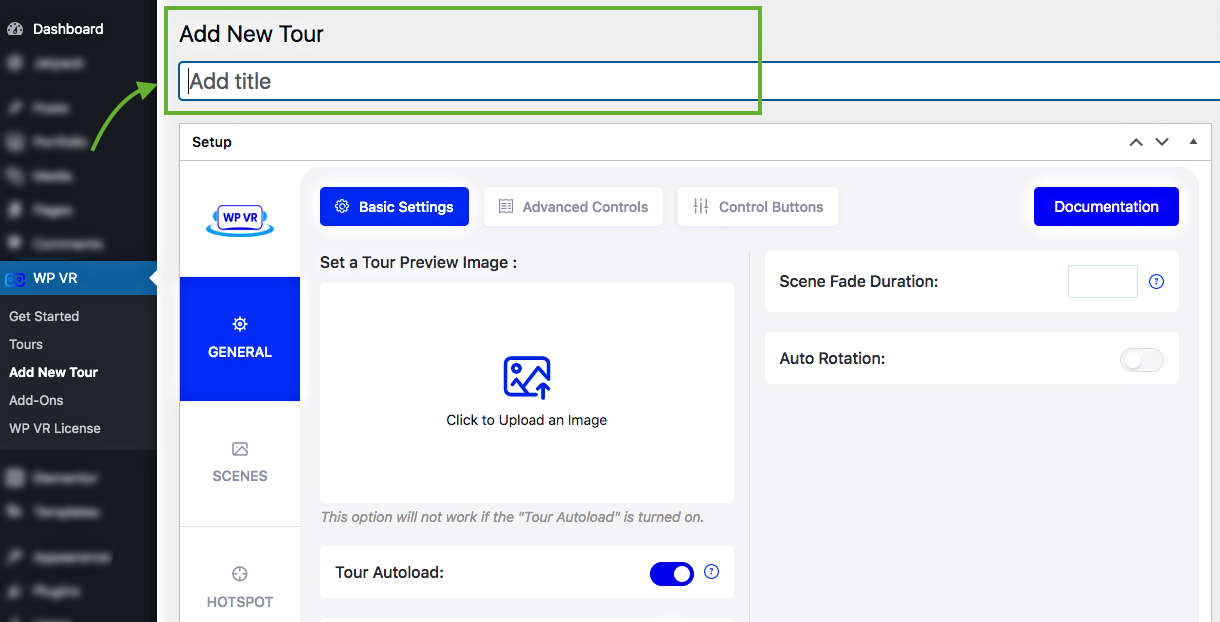Image resolution: width=1220 pixels, height=622 pixels.
Task: Click the Scene Fade Duration input box
Action: (1103, 282)
